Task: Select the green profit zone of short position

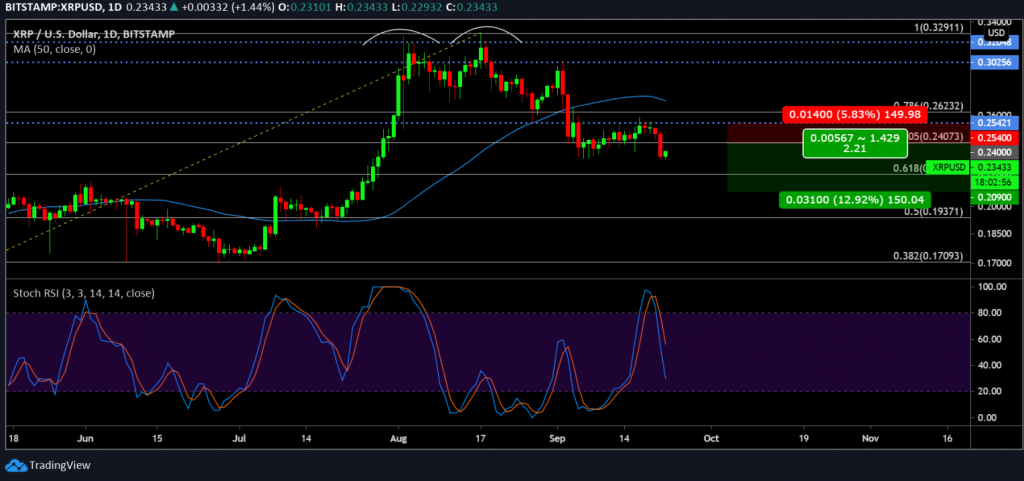Action: 848,168
